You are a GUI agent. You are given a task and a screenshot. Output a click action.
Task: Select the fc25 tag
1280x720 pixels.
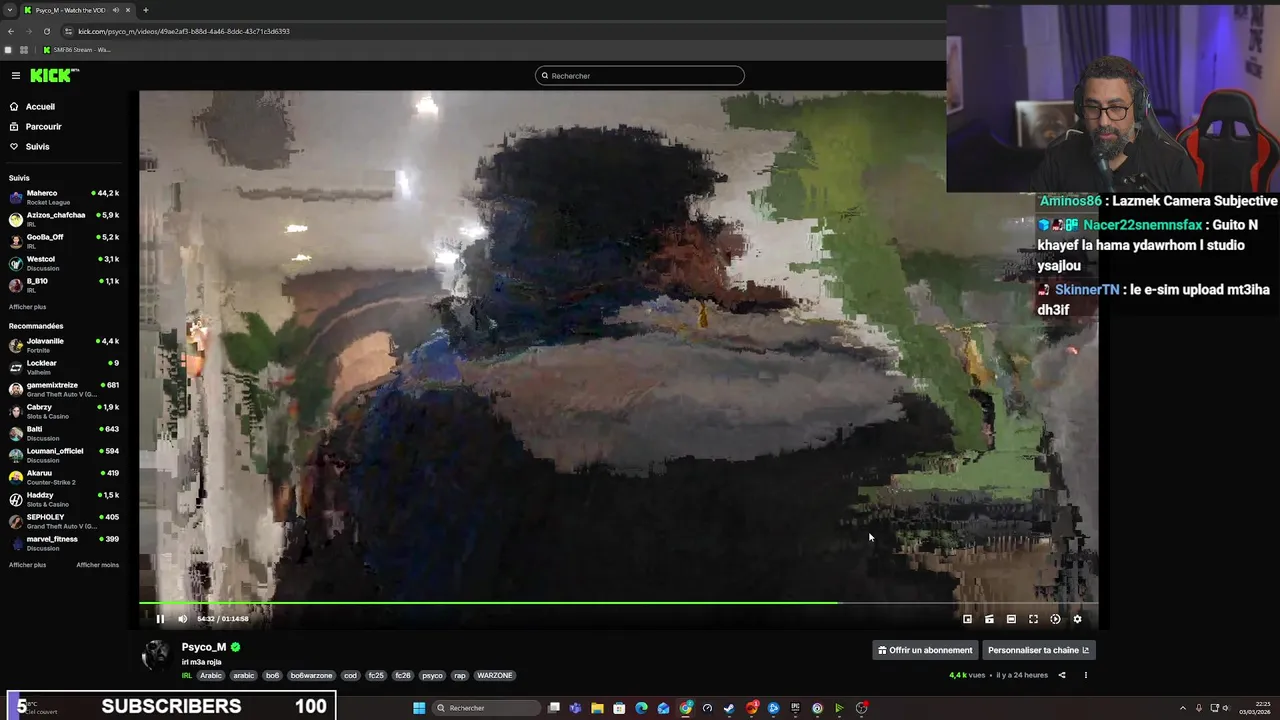point(376,676)
